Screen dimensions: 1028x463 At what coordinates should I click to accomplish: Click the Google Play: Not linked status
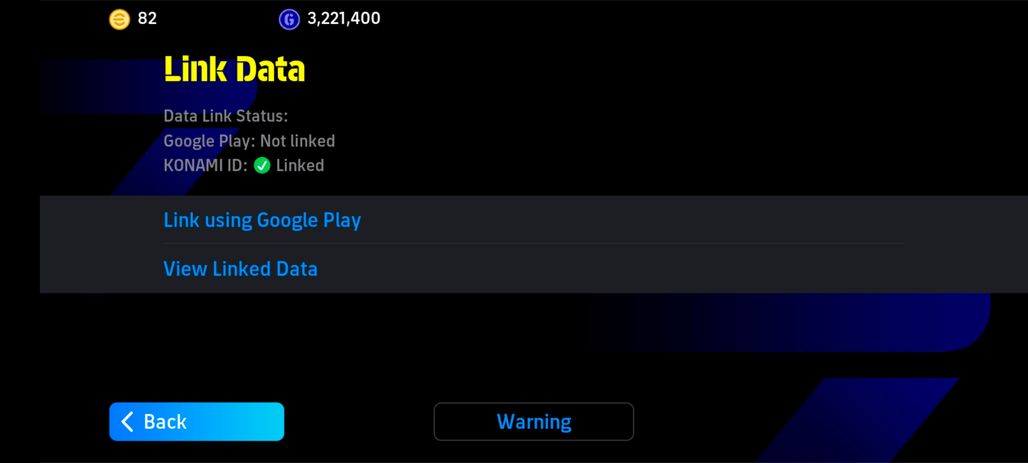point(249,141)
